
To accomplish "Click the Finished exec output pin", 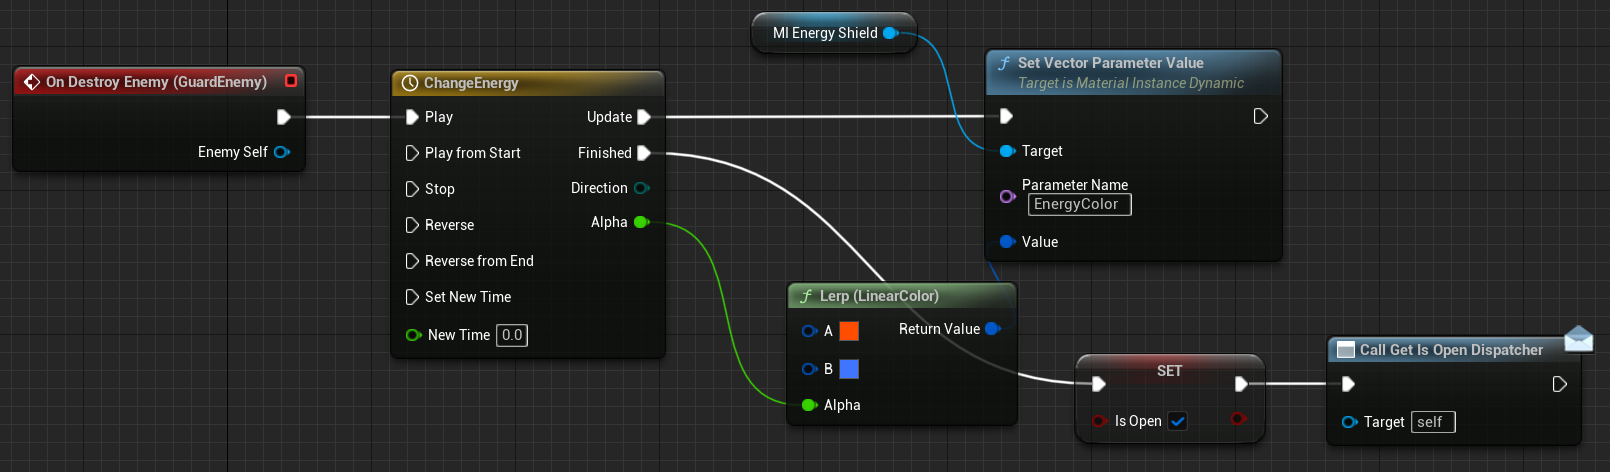I will click(x=644, y=153).
